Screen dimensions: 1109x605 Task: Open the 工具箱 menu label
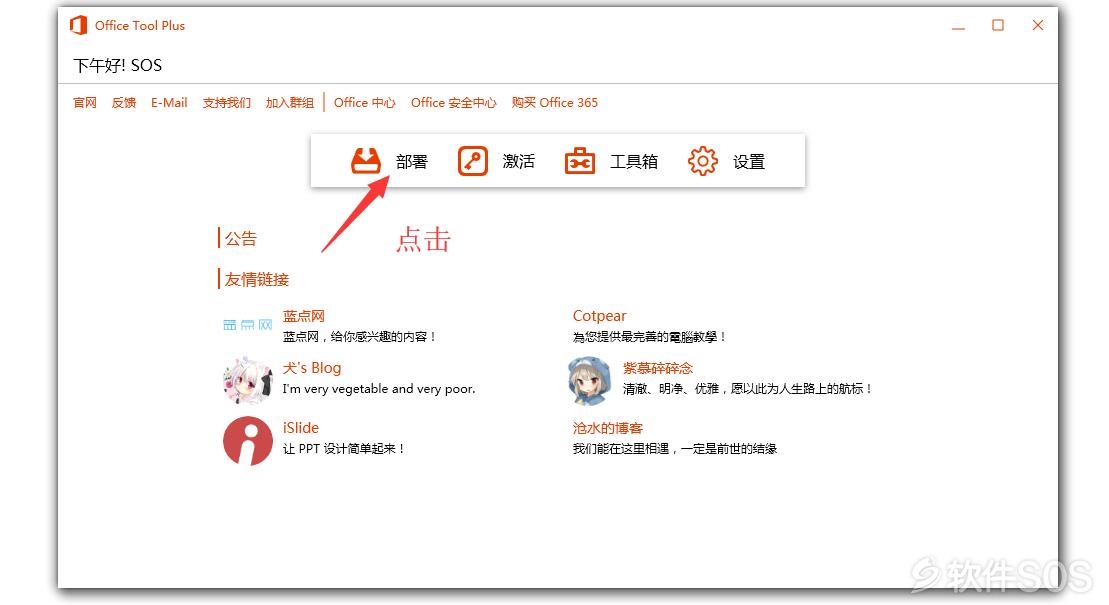634,162
